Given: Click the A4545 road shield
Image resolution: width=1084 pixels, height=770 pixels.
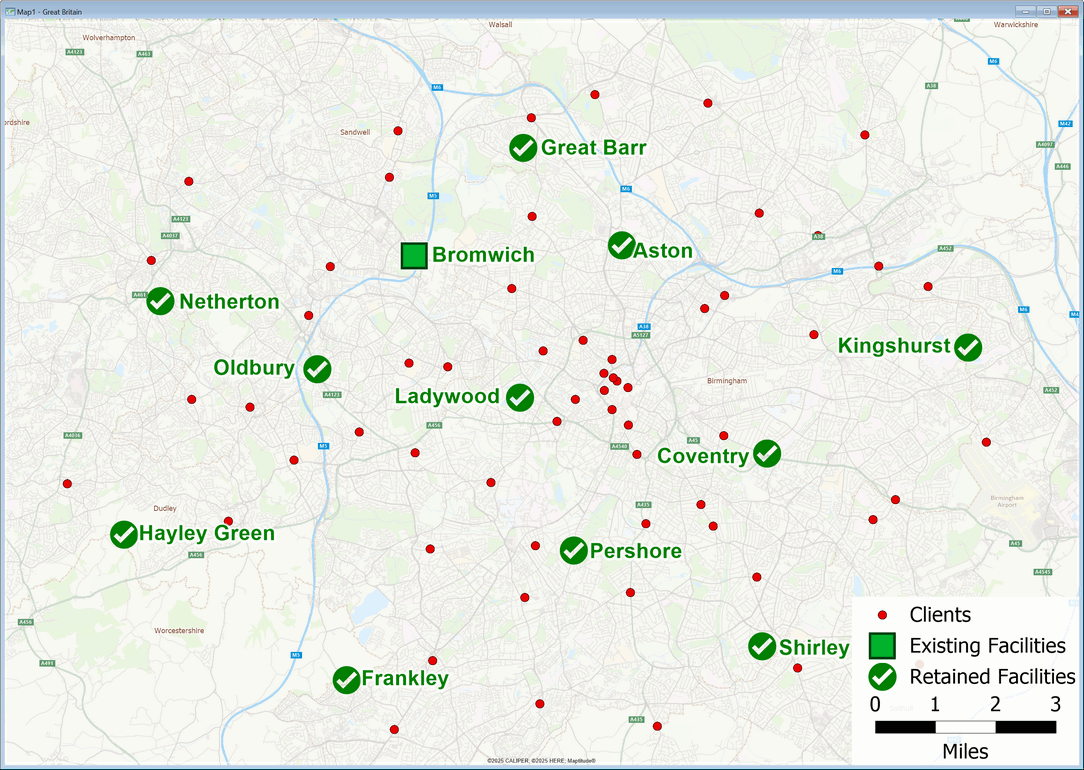Looking at the screenshot, I should point(1043,572).
